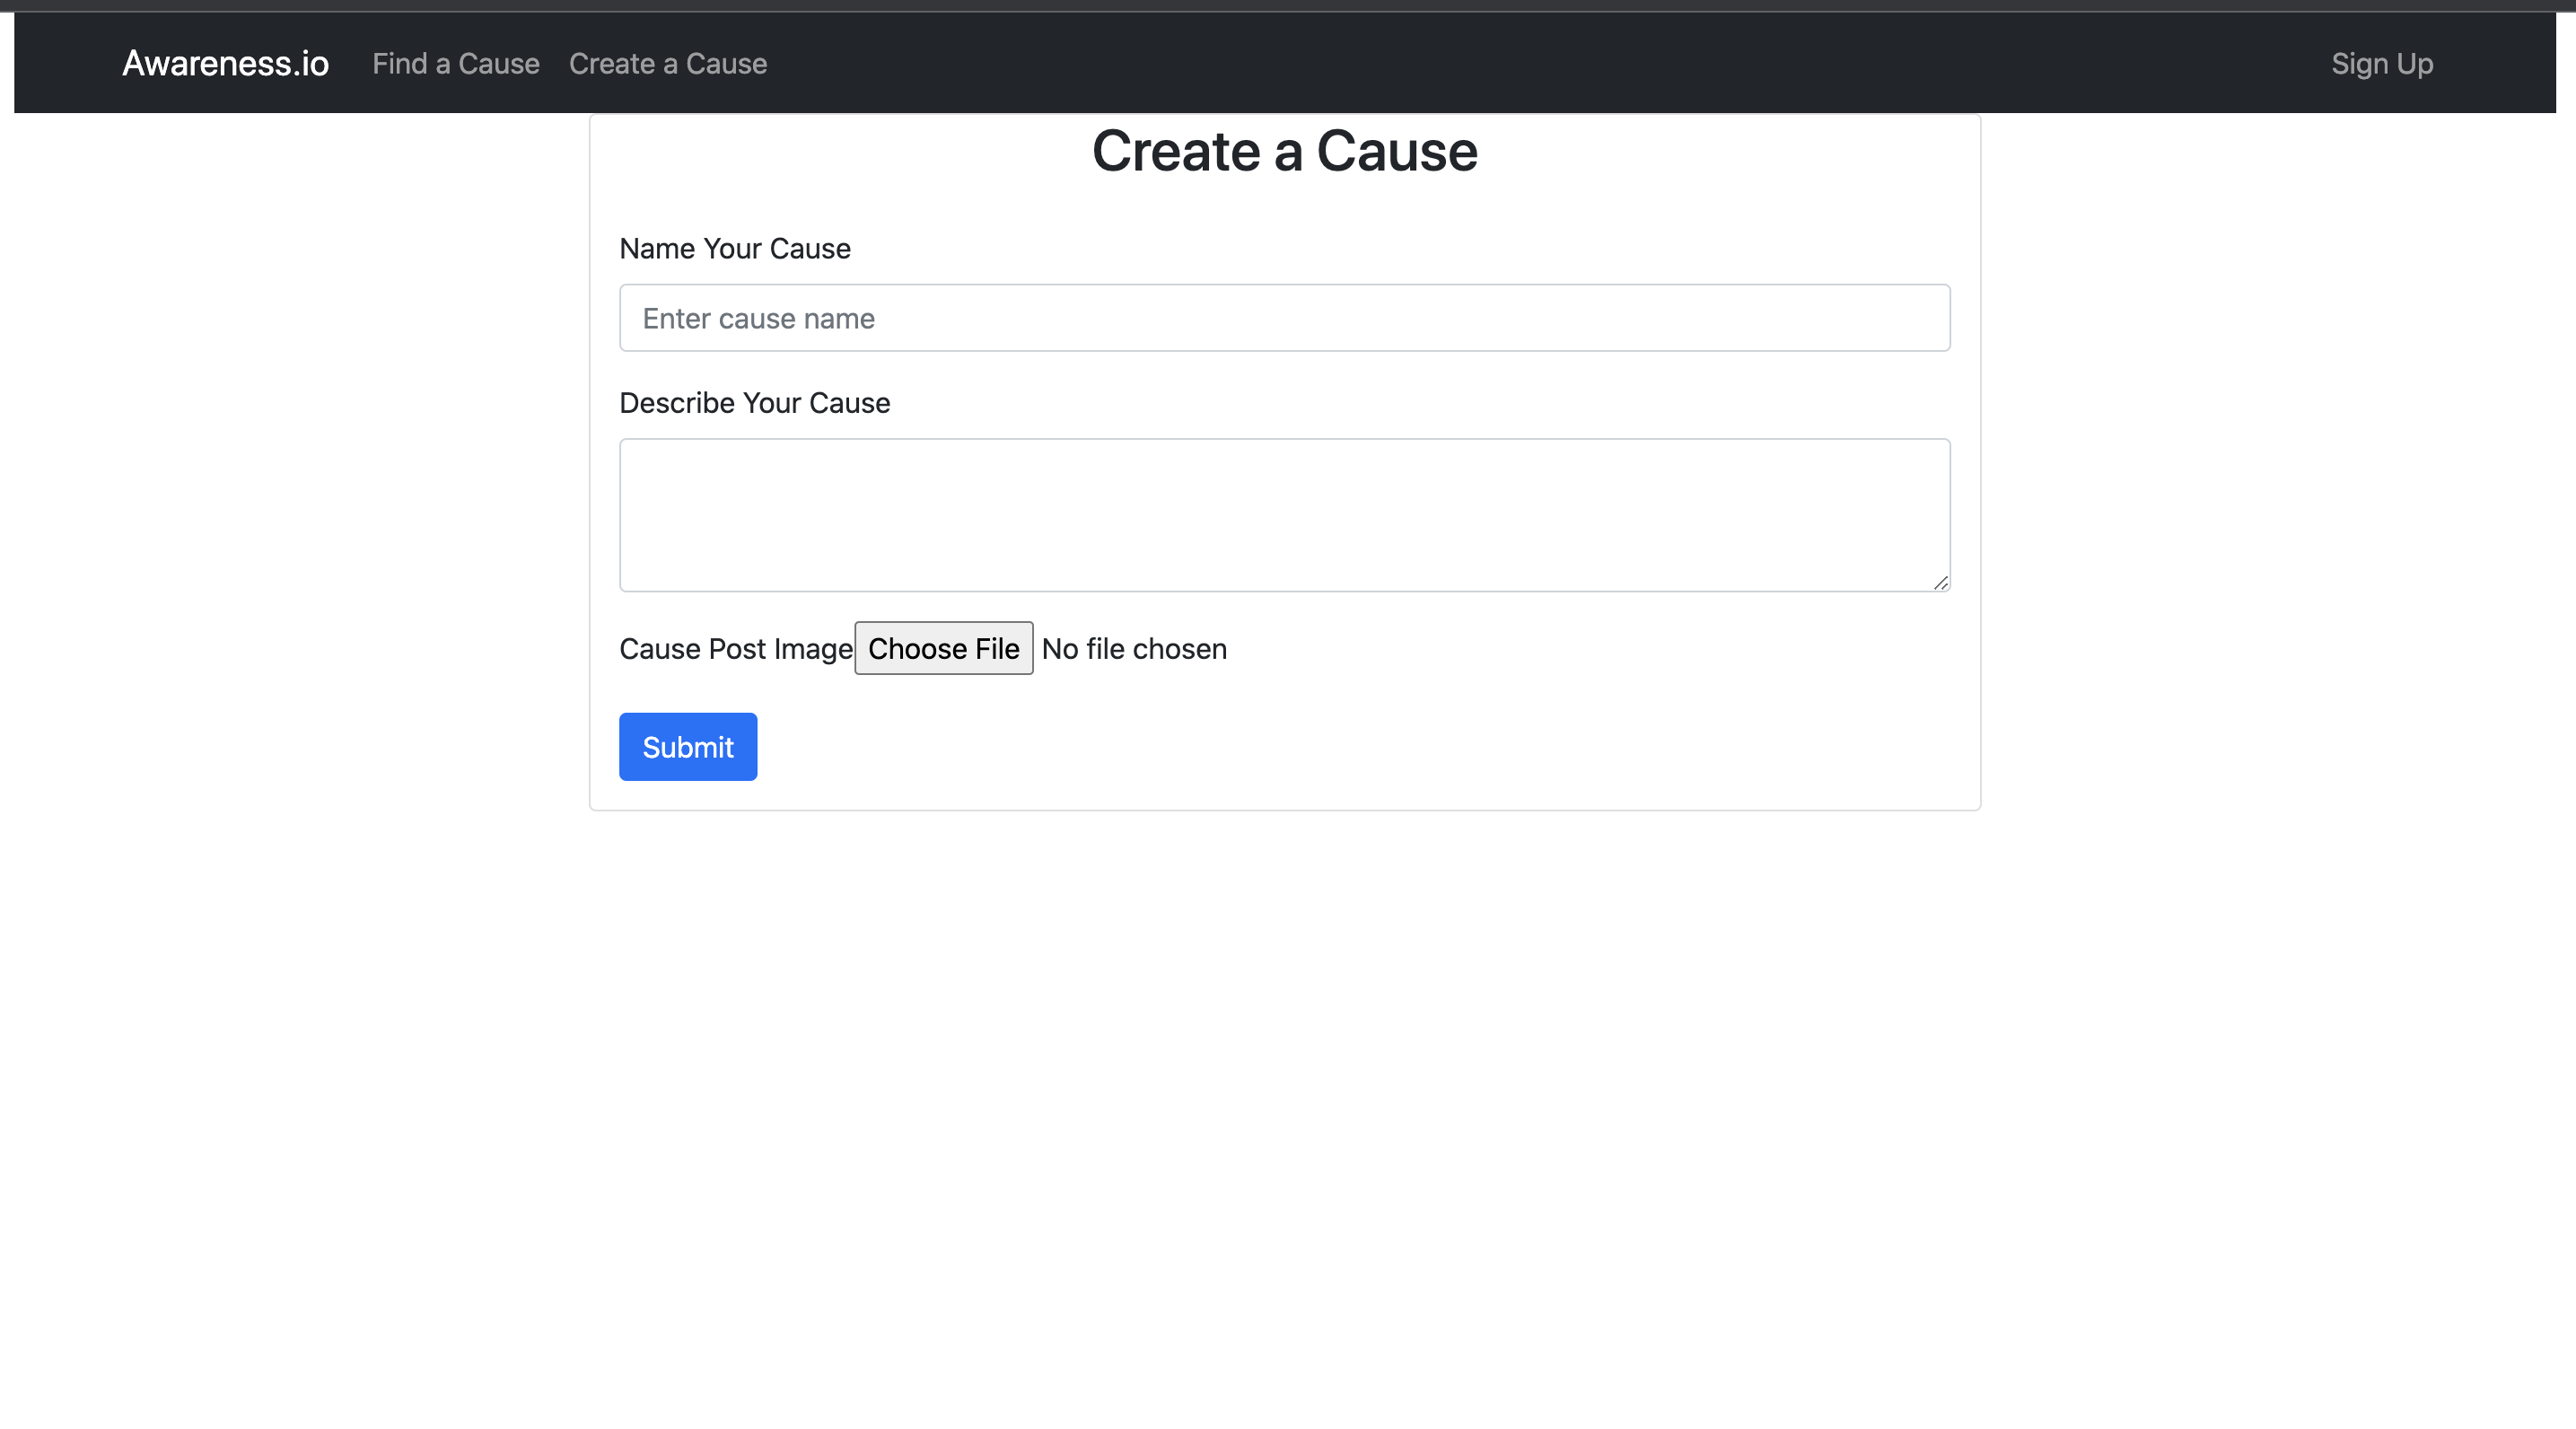Click the No file chosen text
This screenshot has height=1429, width=2576.
point(1133,648)
